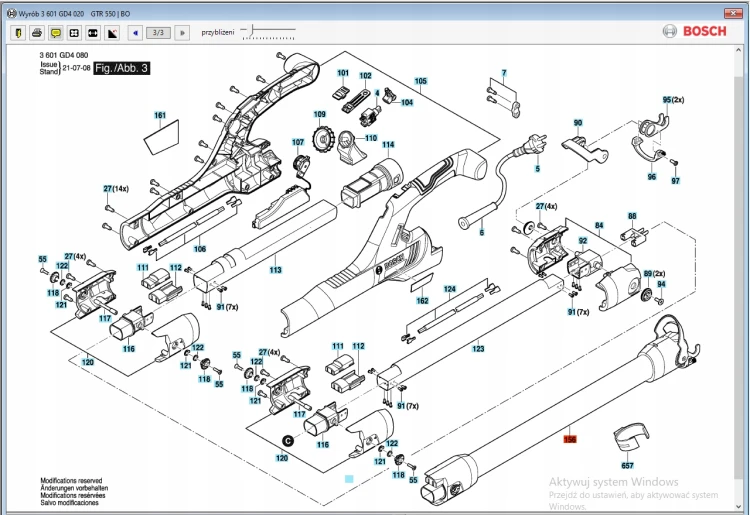
Task: Go to the previous page with the blue arrow
Action: [135, 33]
